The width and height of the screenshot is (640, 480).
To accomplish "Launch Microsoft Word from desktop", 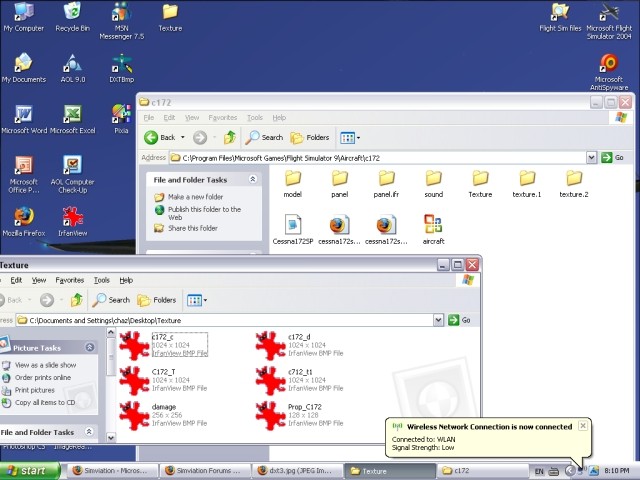I will pos(24,119).
